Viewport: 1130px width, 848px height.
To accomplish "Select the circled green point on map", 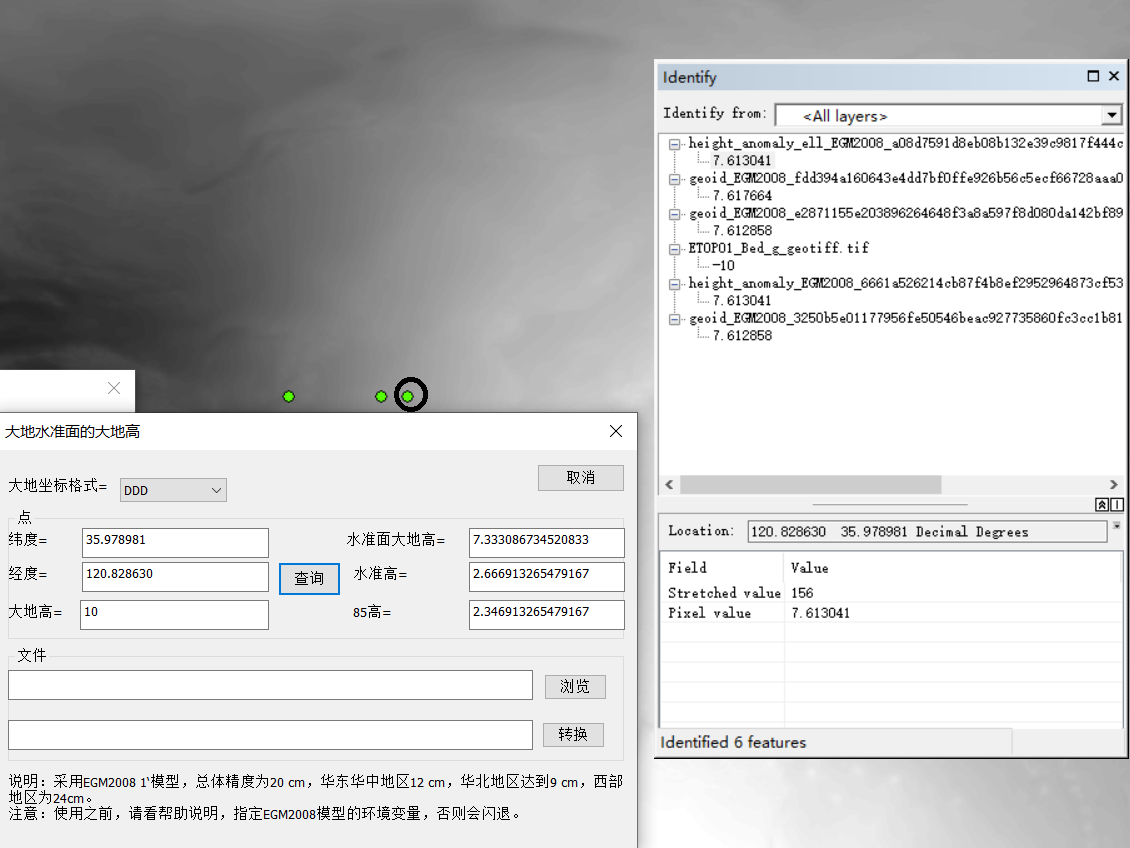I will click(408, 396).
